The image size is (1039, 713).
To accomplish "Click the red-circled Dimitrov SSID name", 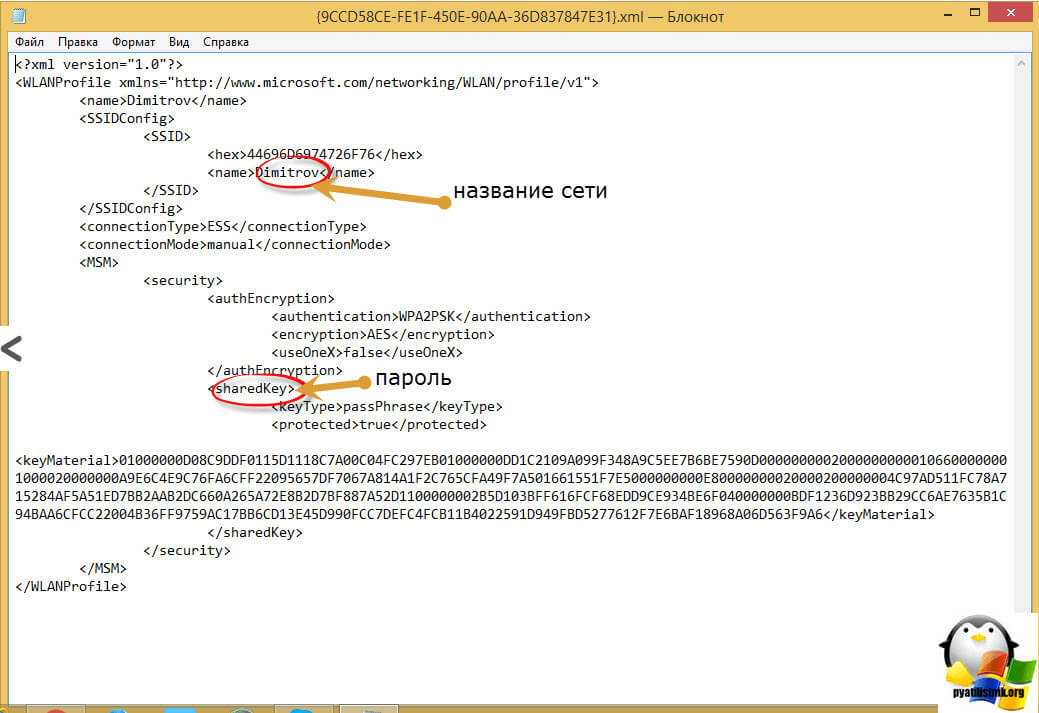I will tap(288, 172).
